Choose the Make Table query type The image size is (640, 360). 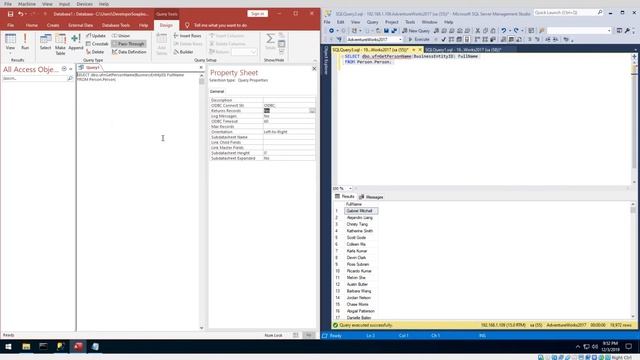coord(60,44)
